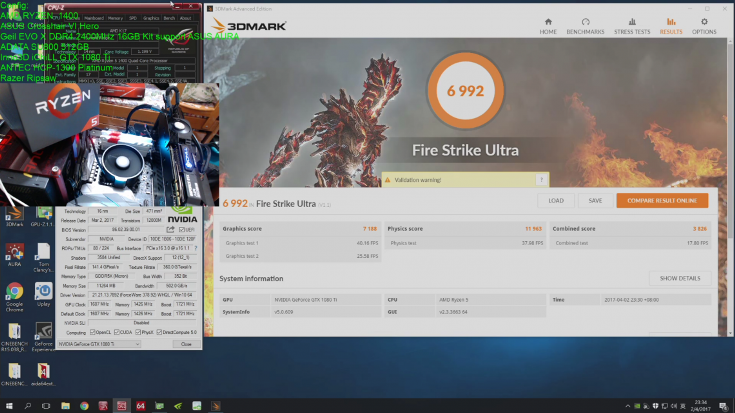The height and width of the screenshot is (413, 735).
Task: Open Chrome from the taskbar
Action: coord(84,406)
